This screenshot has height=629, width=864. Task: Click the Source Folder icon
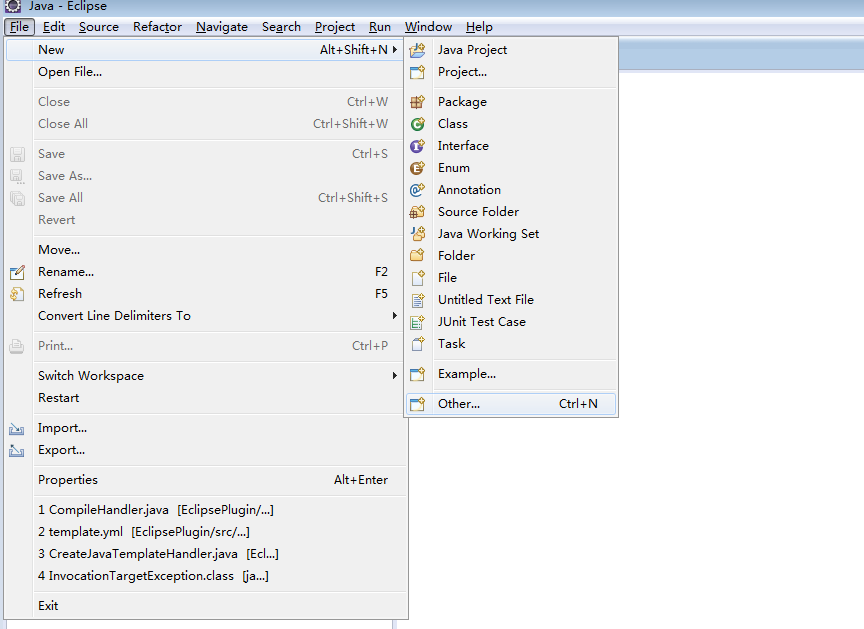click(418, 212)
